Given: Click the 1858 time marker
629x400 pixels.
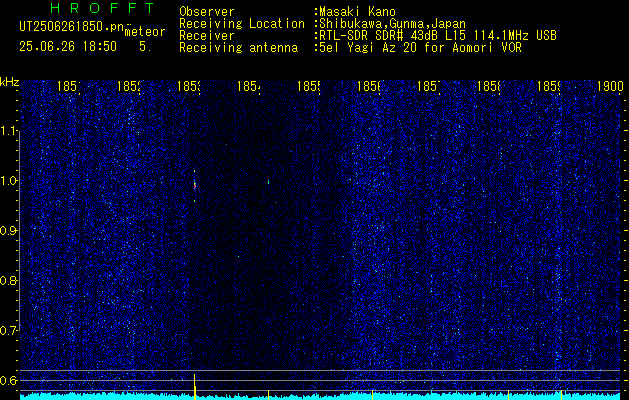Looking at the screenshot, I should pos(489,86).
